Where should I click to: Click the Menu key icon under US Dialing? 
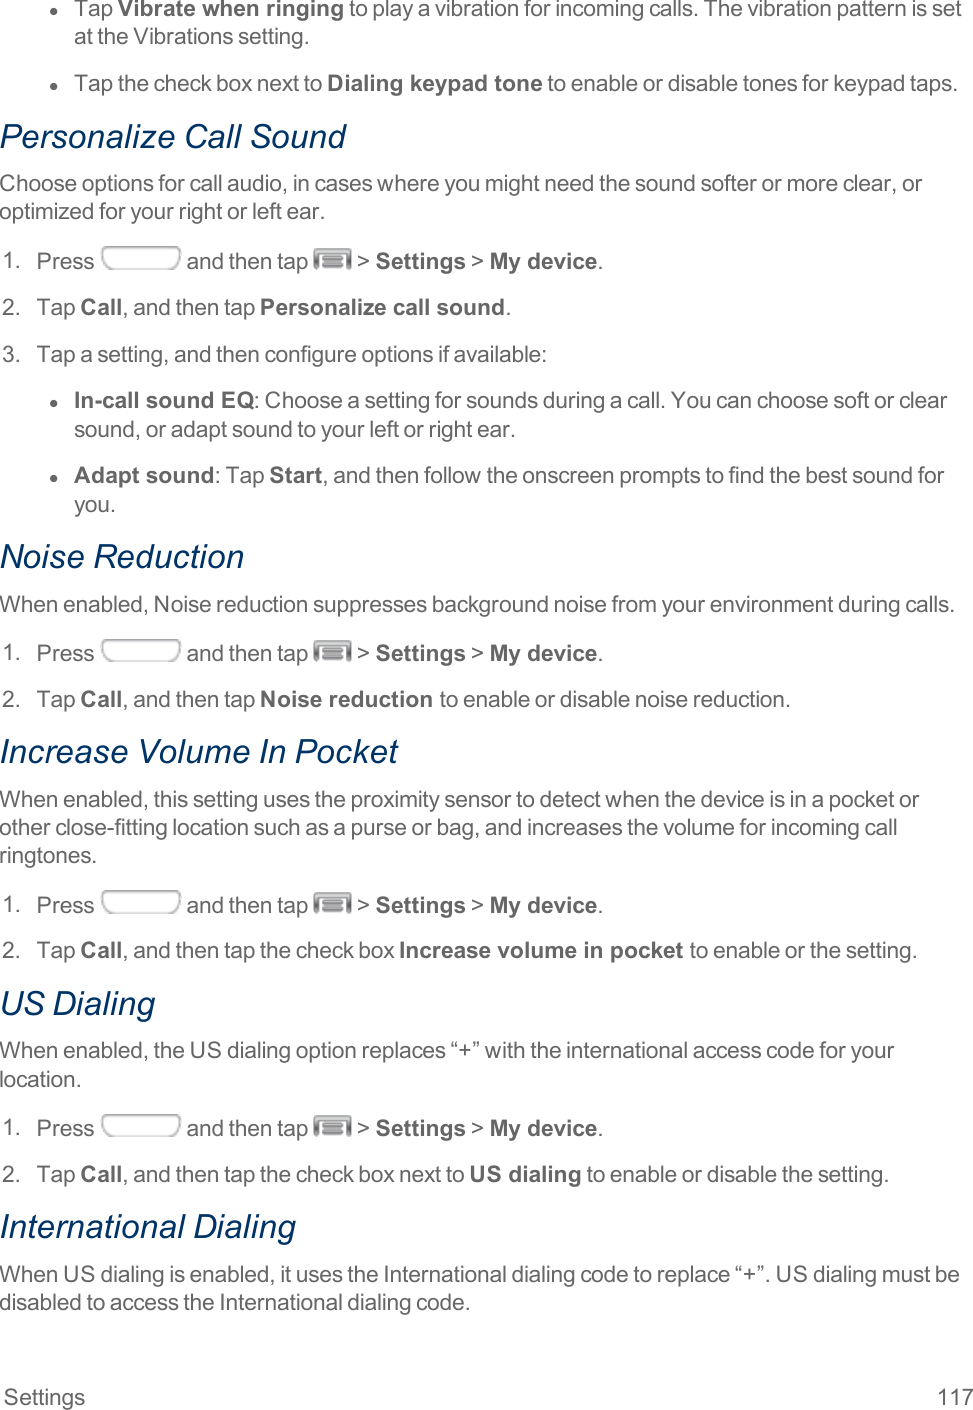tap(332, 1127)
